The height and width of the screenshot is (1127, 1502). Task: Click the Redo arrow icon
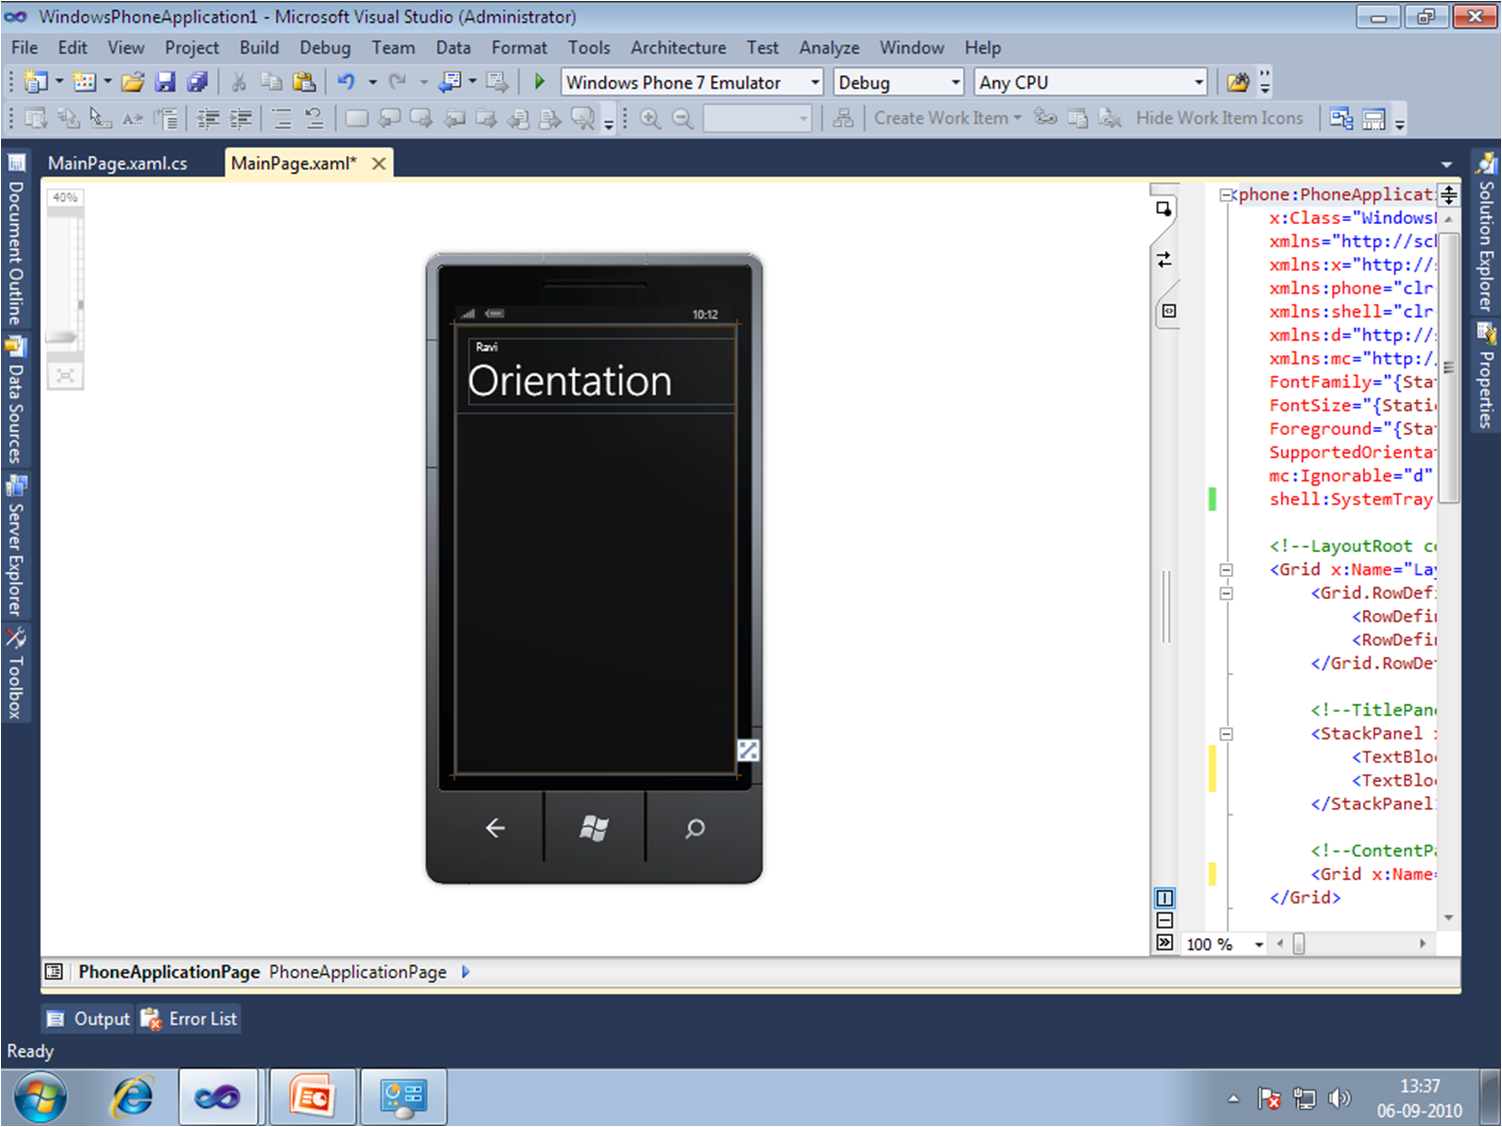click(x=398, y=82)
